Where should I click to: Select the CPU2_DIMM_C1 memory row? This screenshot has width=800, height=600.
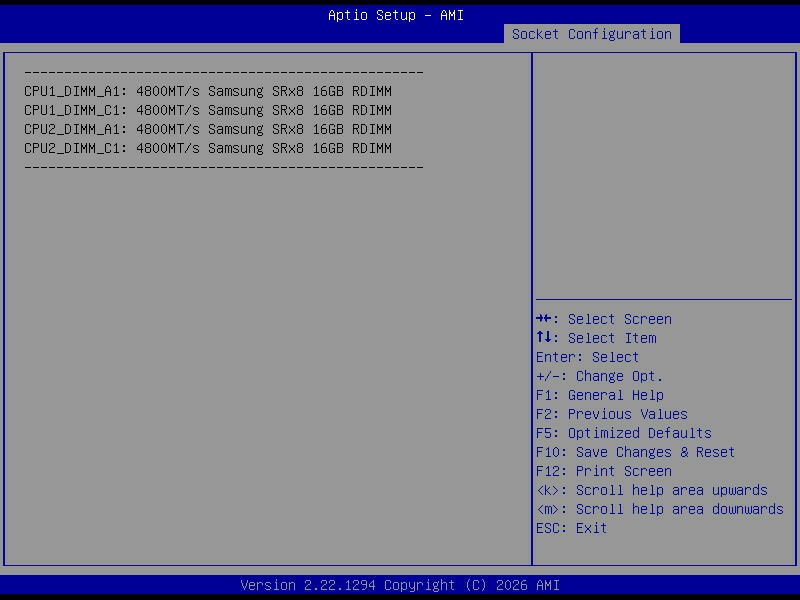pyautogui.click(x=208, y=148)
